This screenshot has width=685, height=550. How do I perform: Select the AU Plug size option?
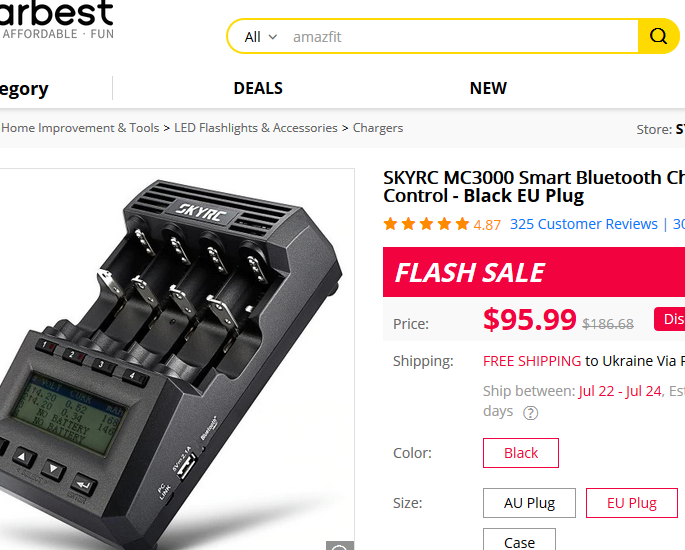(530, 503)
